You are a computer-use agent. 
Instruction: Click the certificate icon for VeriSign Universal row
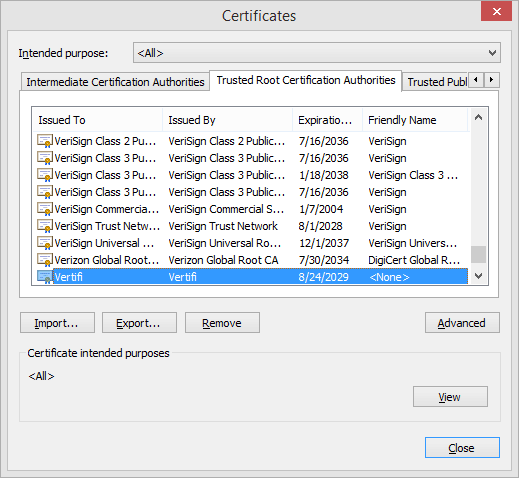tap(45, 243)
